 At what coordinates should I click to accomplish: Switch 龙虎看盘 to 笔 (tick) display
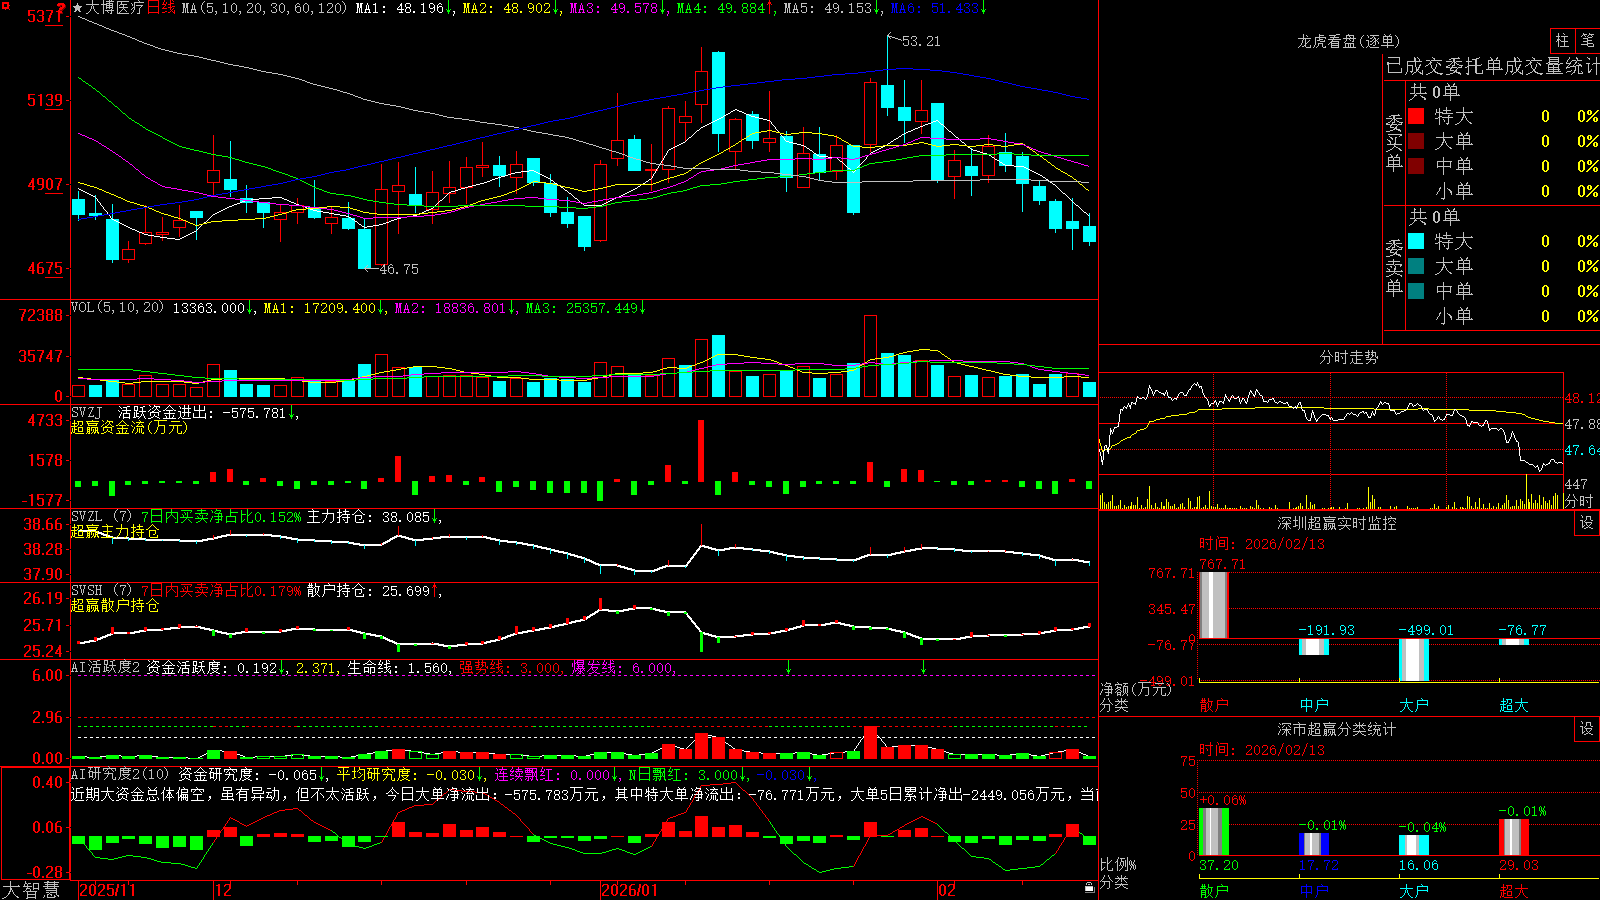click(x=1588, y=40)
